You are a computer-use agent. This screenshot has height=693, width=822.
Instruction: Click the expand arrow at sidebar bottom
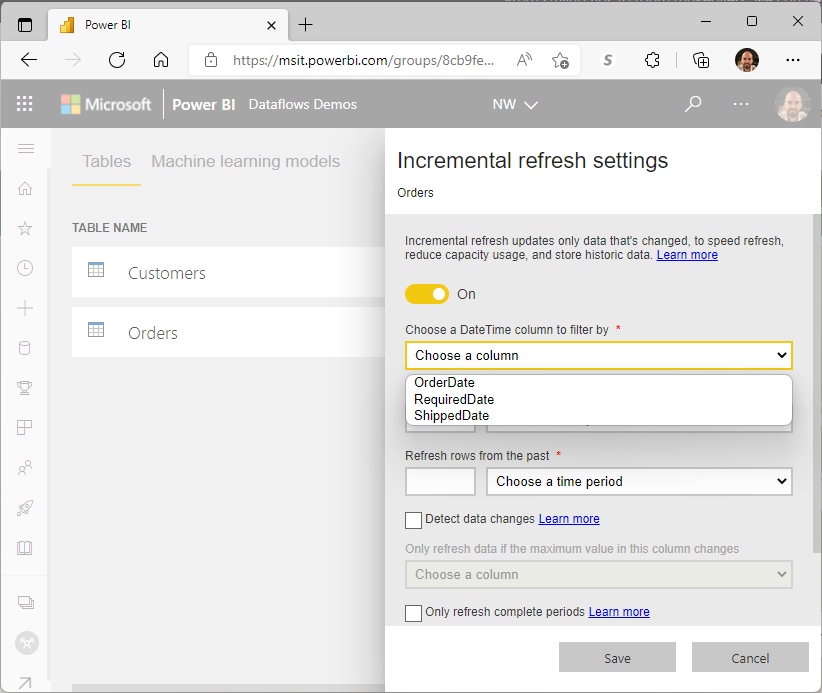tap(25, 683)
